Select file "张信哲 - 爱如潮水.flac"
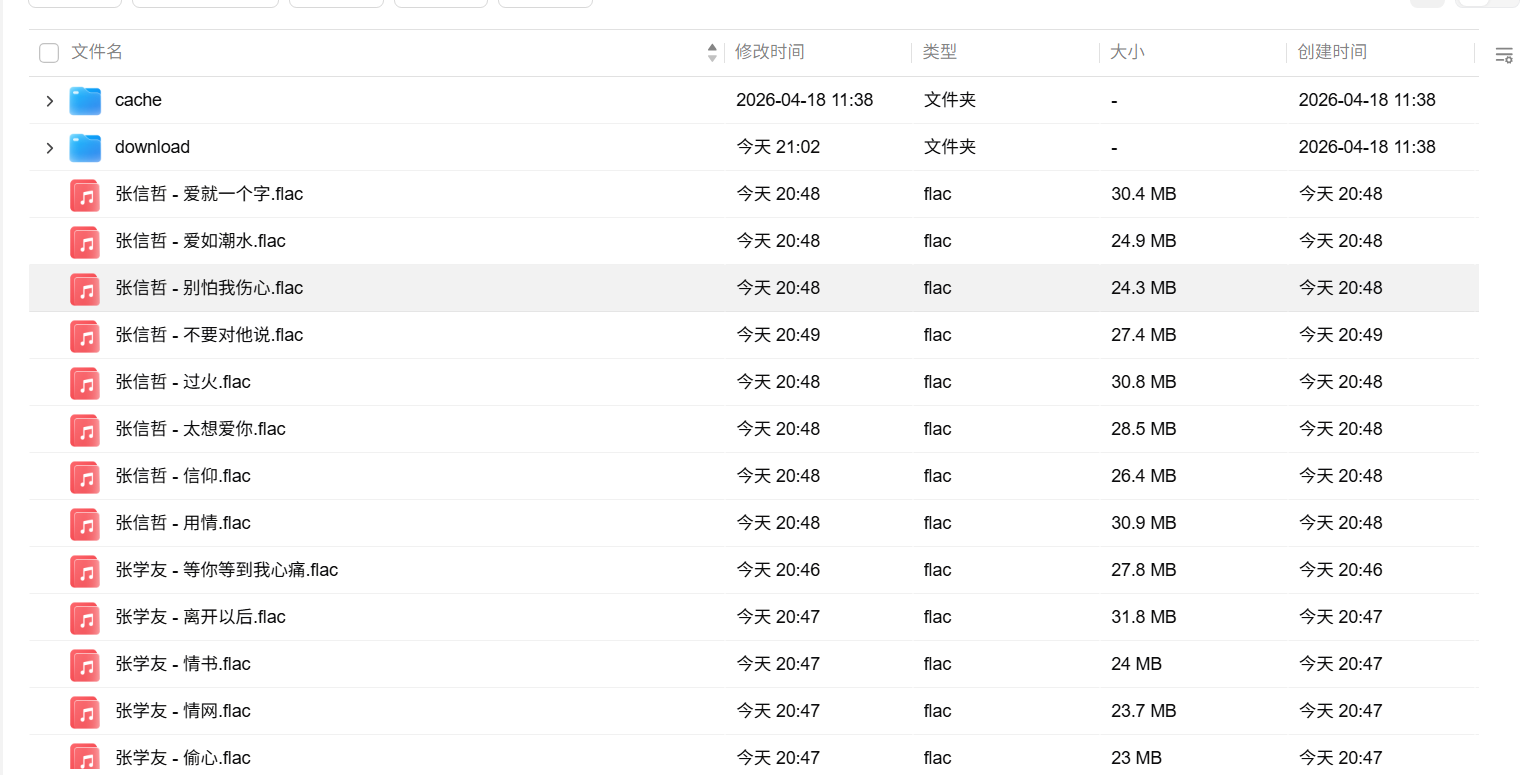Image resolution: width=1535 pixels, height=775 pixels. click(201, 241)
